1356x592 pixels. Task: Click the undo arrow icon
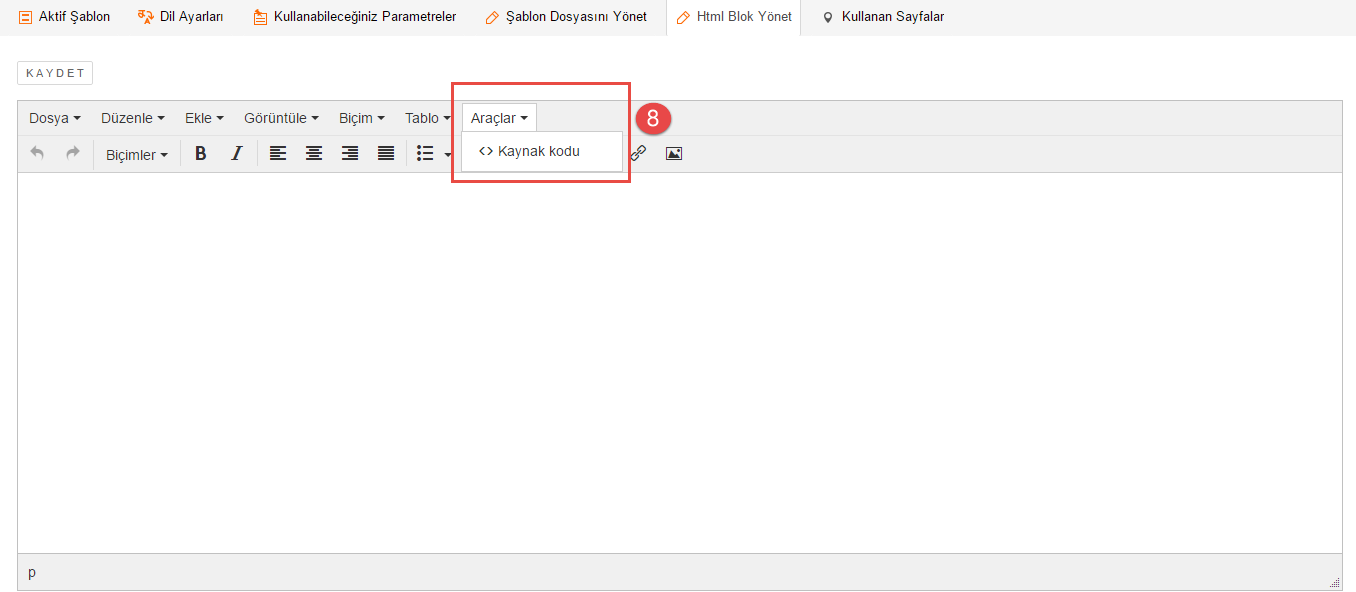click(37, 153)
